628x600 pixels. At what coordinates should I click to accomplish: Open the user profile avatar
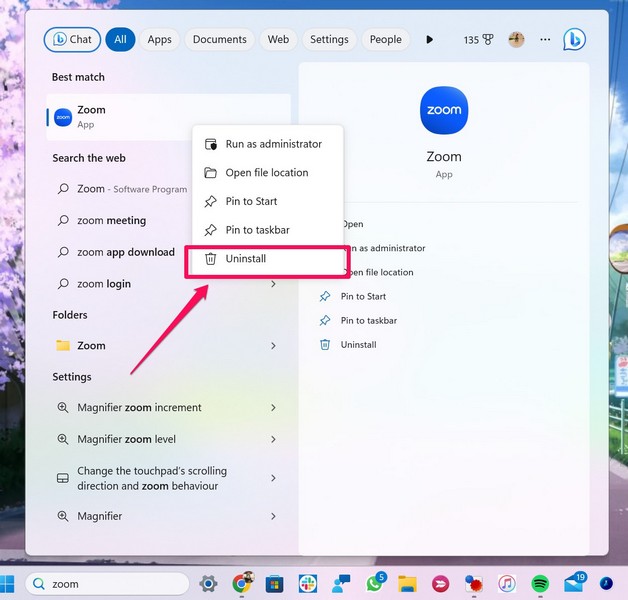point(516,40)
